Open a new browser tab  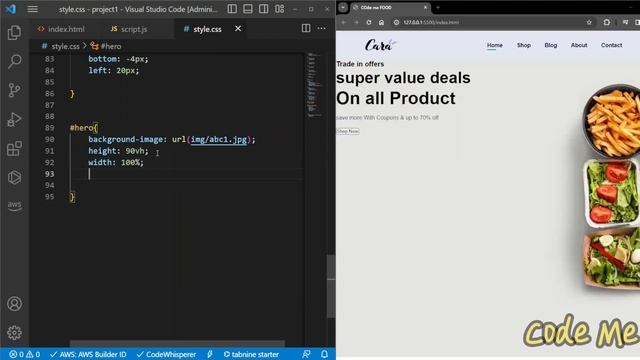pos(438,7)
